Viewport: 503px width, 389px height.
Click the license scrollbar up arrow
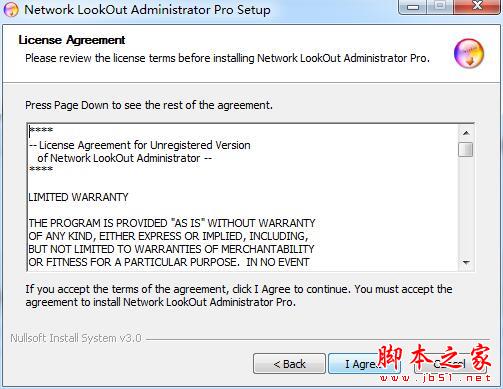pos(466,133)
